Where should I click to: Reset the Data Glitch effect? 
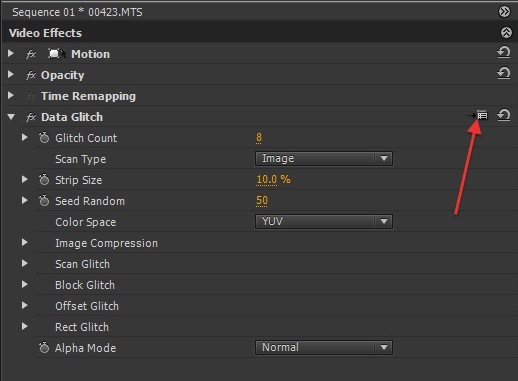coord(504,116)
